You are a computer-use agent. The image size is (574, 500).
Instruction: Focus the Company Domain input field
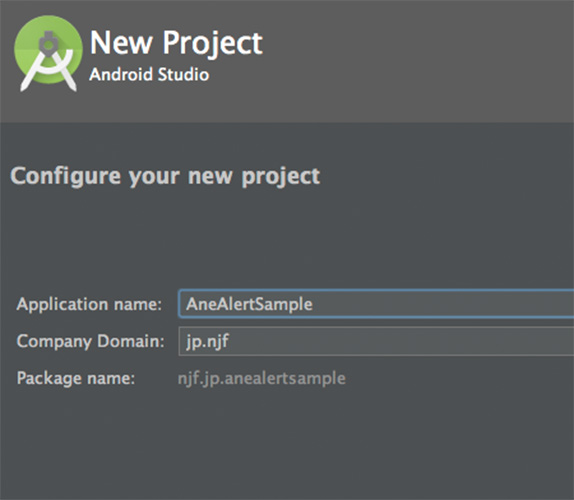coord(376,342)
